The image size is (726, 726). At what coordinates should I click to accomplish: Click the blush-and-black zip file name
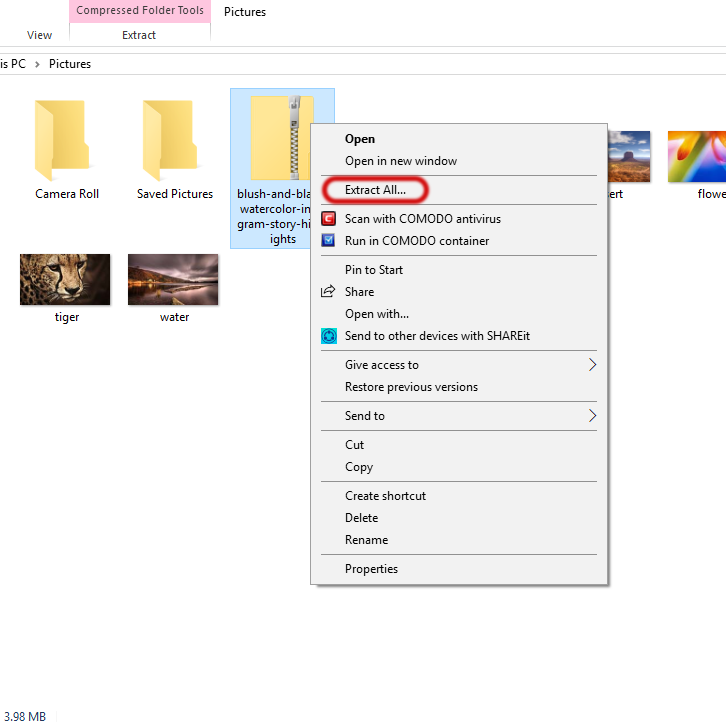[273, 216]
